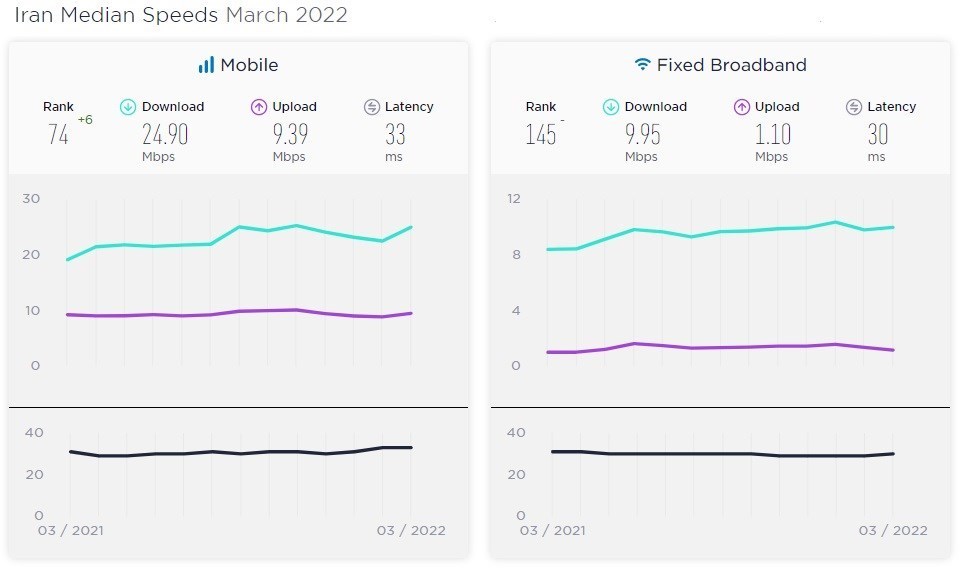The image size is (961, 569).
Task: Click the Fixed Broadband Download icon
Action: (611, 107)
